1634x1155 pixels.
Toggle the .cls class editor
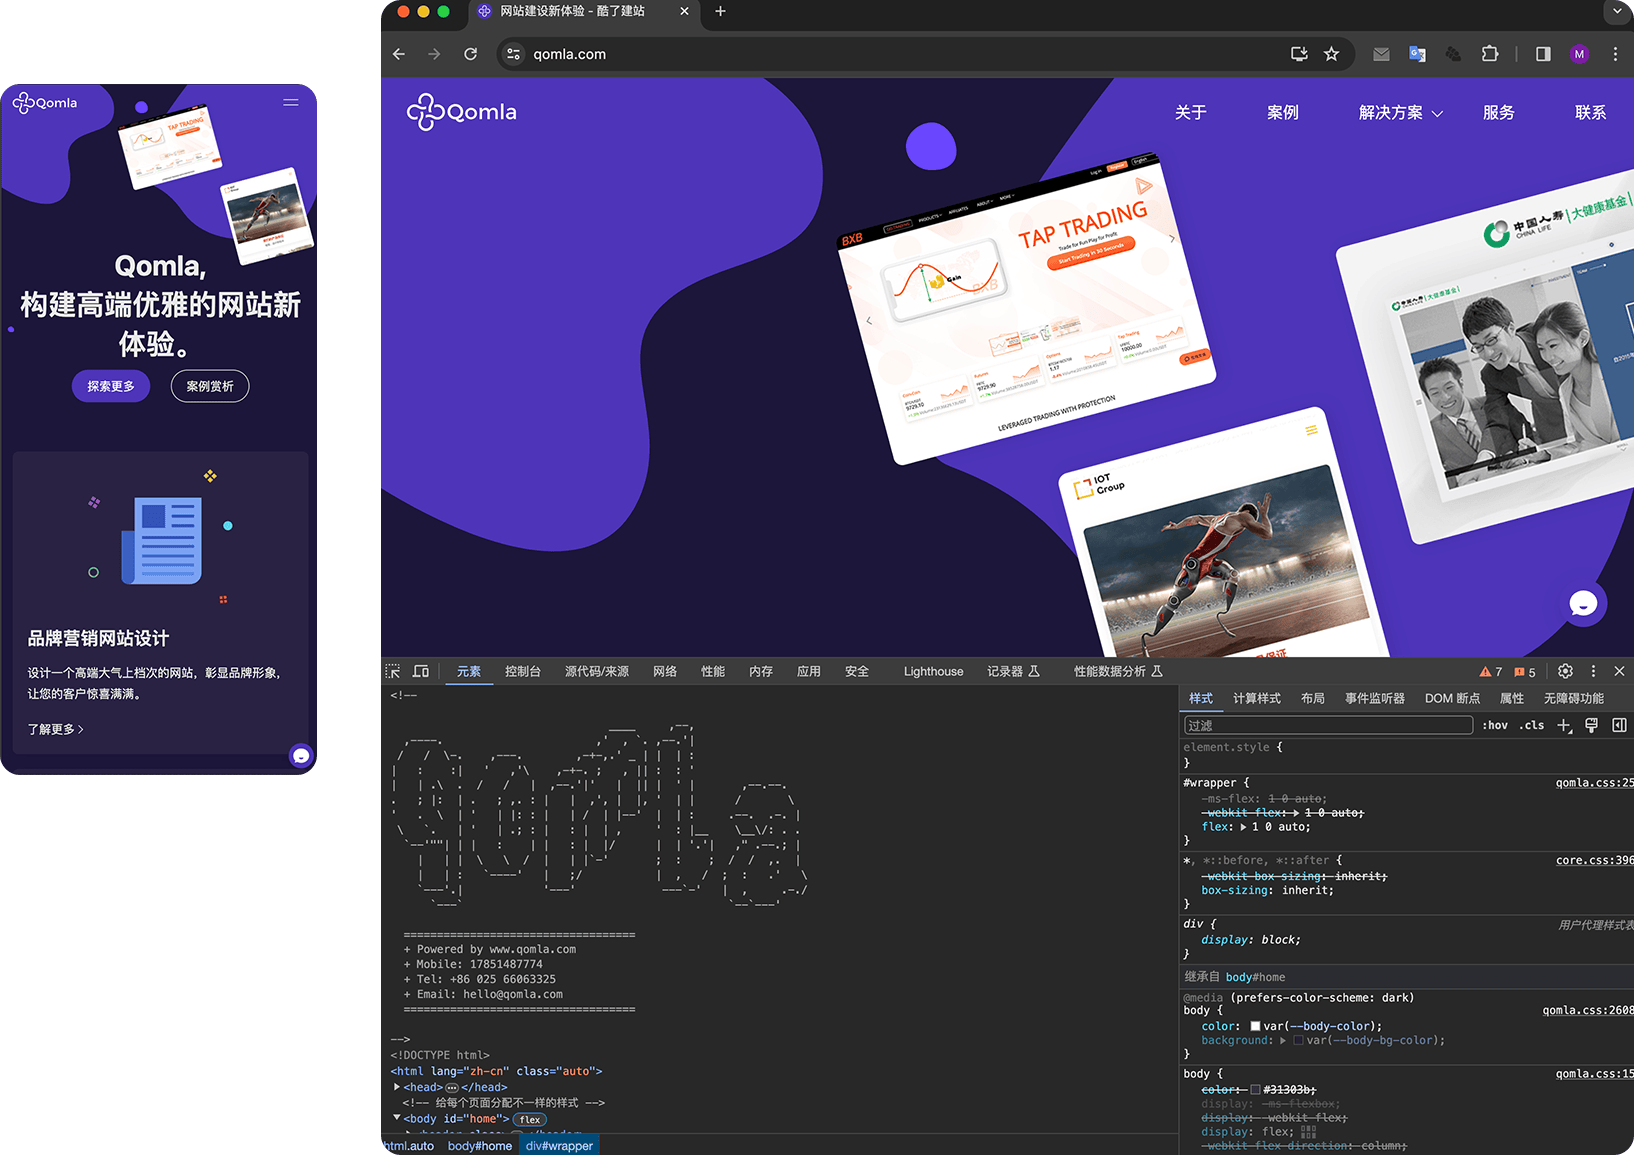[x=1532, y=725]
